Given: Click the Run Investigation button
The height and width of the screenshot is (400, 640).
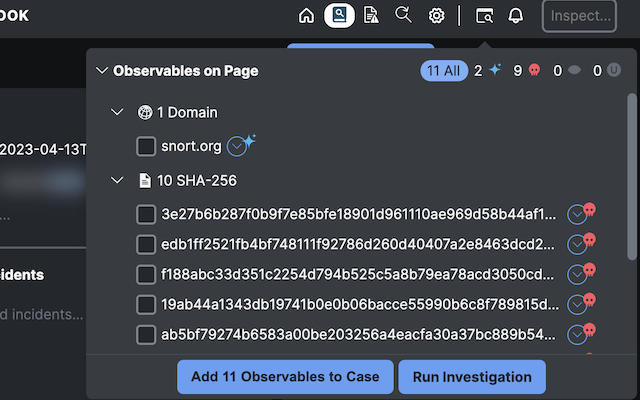Looking at the screenshot, I should pos(472,377).
